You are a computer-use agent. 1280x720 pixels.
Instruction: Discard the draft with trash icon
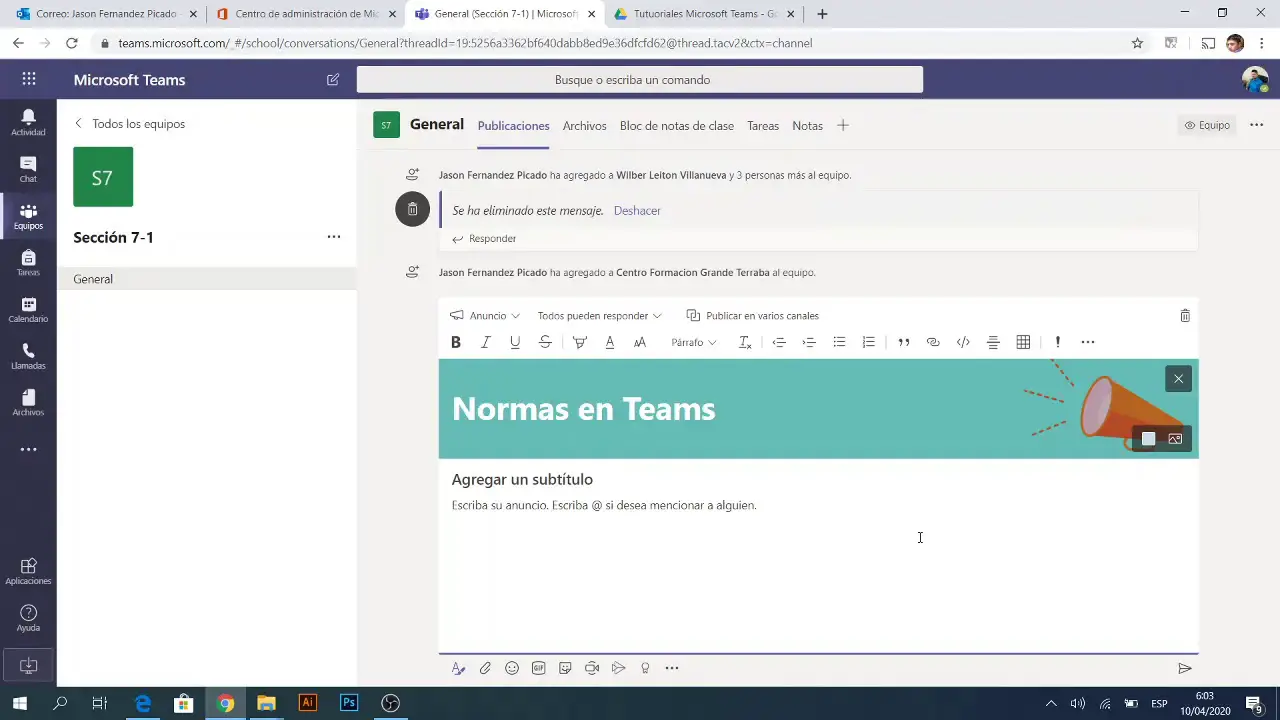(1185, 316)
